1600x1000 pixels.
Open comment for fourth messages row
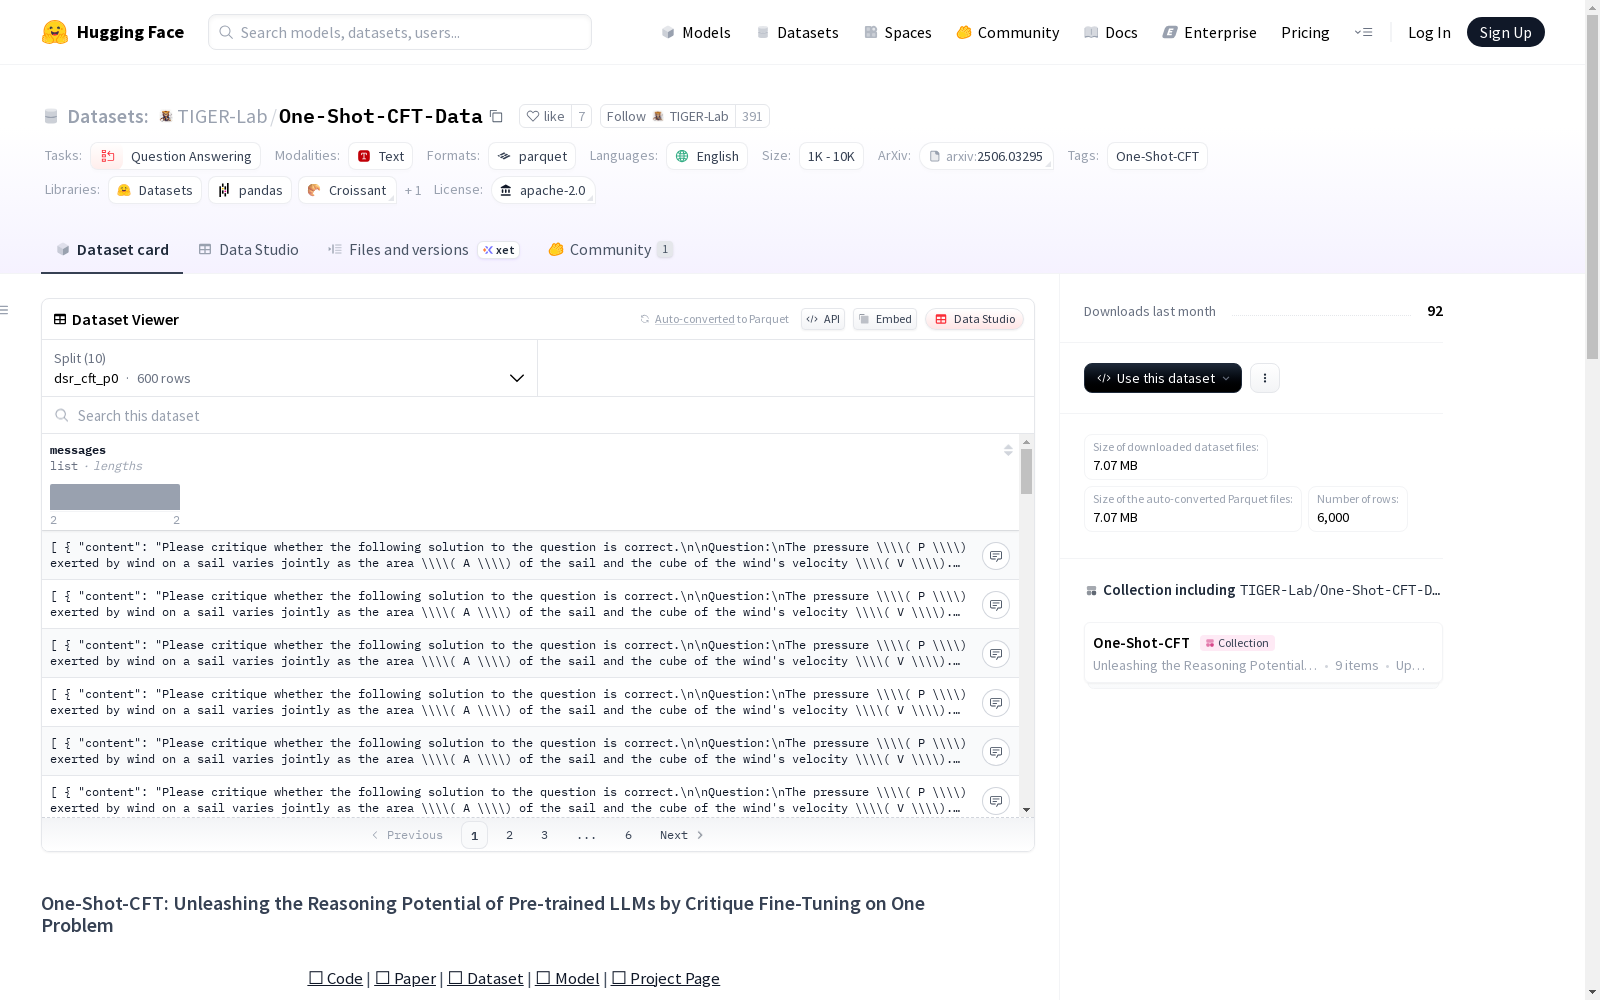click(x=996, y=703)
